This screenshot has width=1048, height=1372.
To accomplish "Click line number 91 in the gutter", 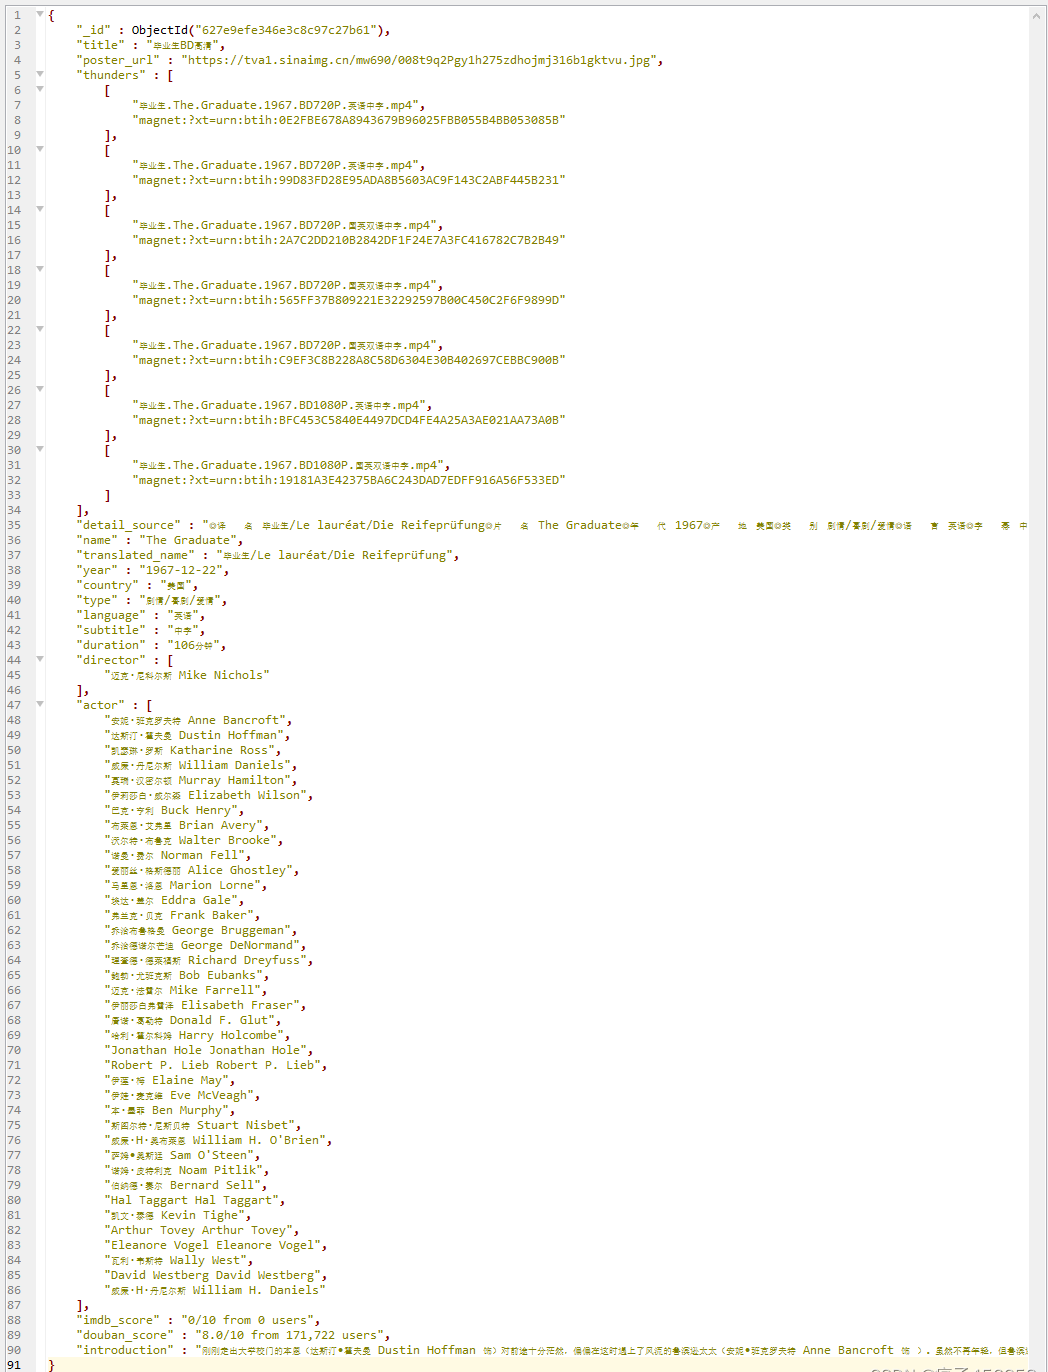I will 14,1365.
